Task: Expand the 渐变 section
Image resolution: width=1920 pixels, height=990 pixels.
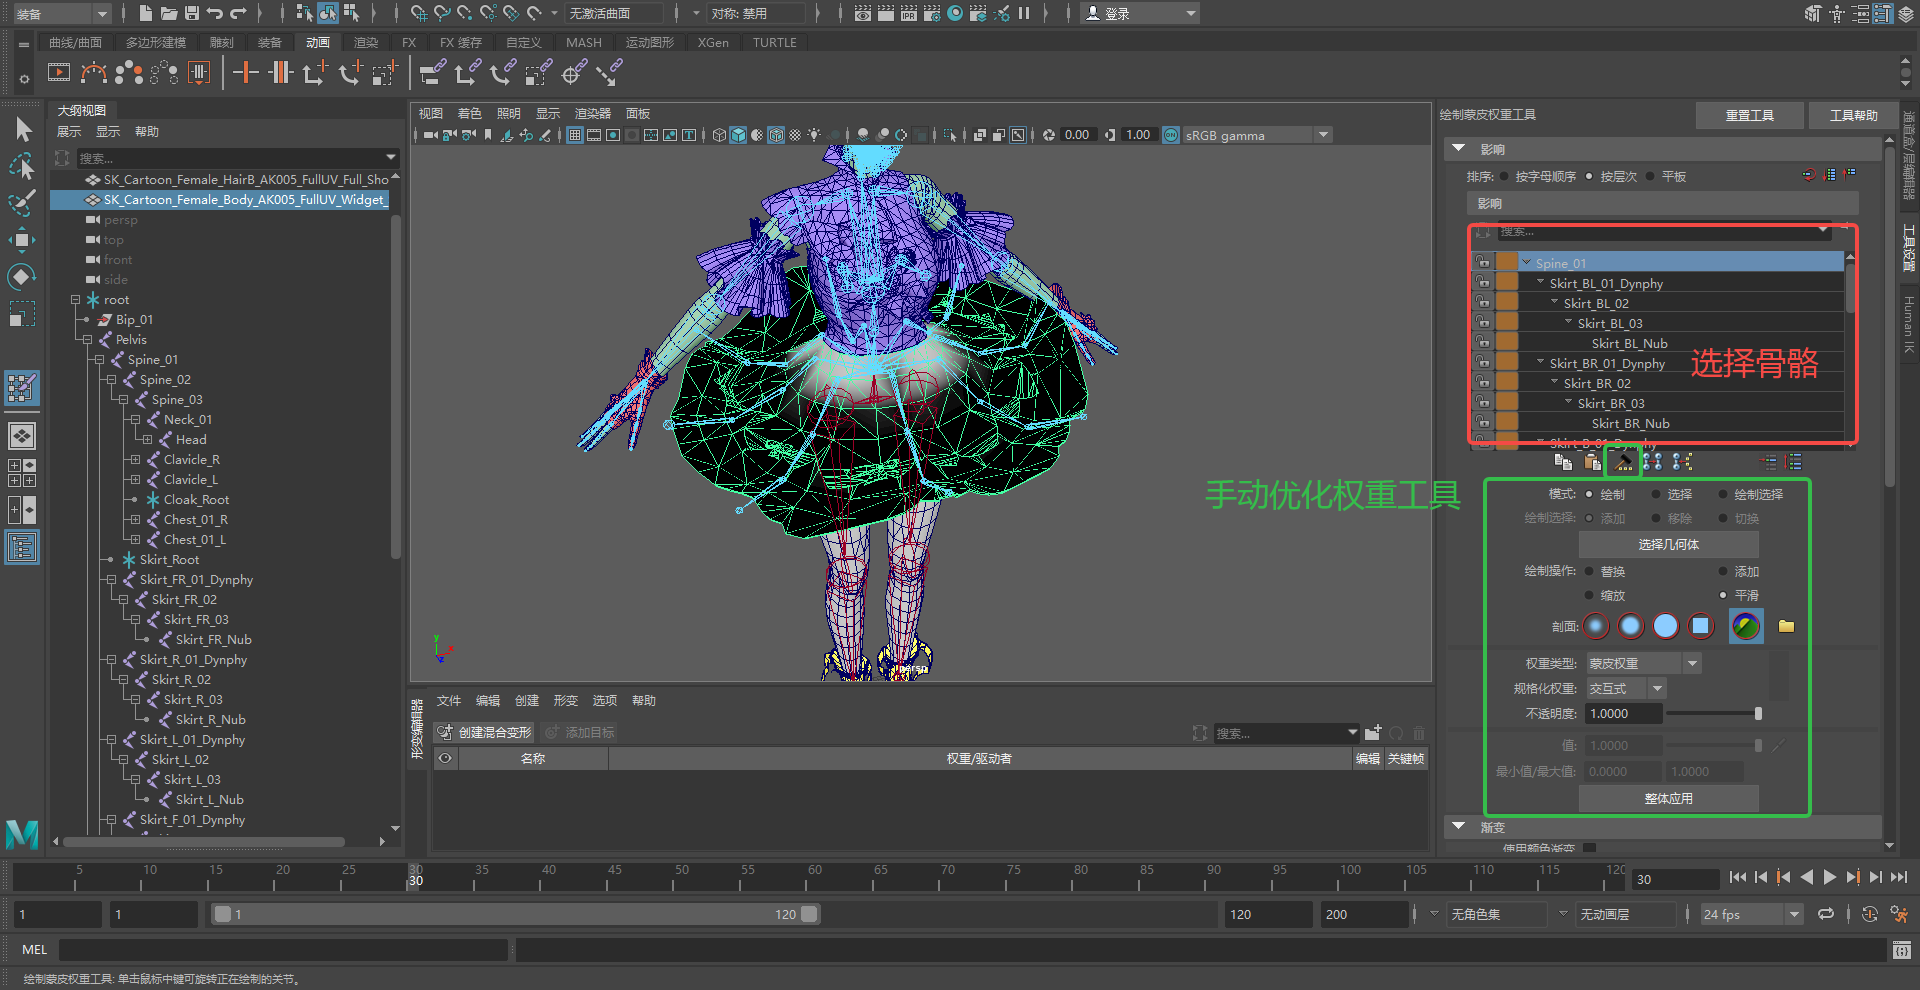Action: 1459,827
